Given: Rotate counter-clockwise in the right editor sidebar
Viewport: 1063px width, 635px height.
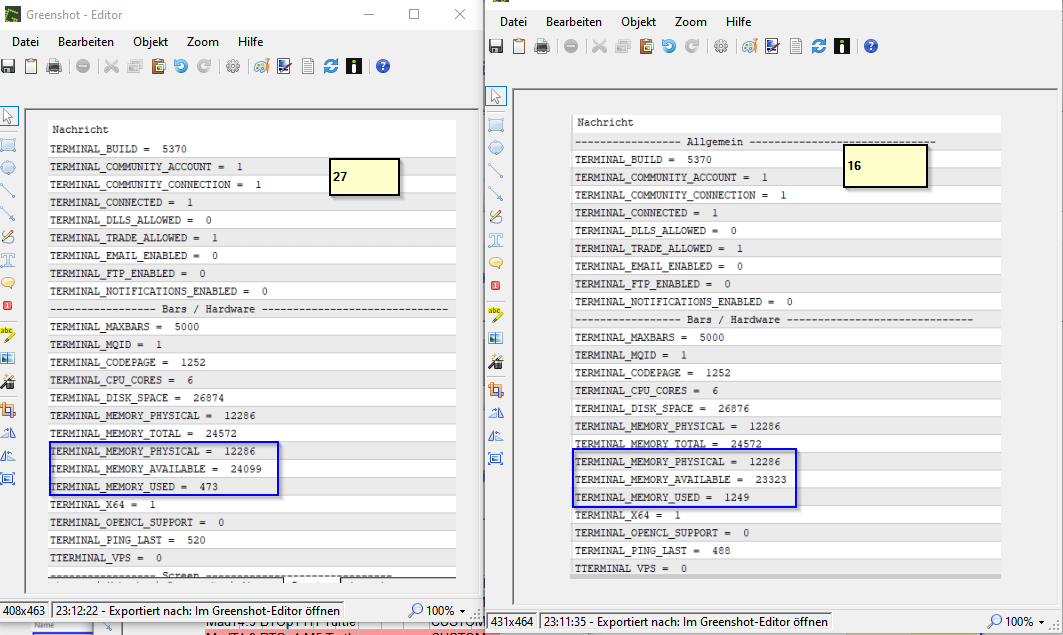Looking at the screenshot, I should click(496, 413).
